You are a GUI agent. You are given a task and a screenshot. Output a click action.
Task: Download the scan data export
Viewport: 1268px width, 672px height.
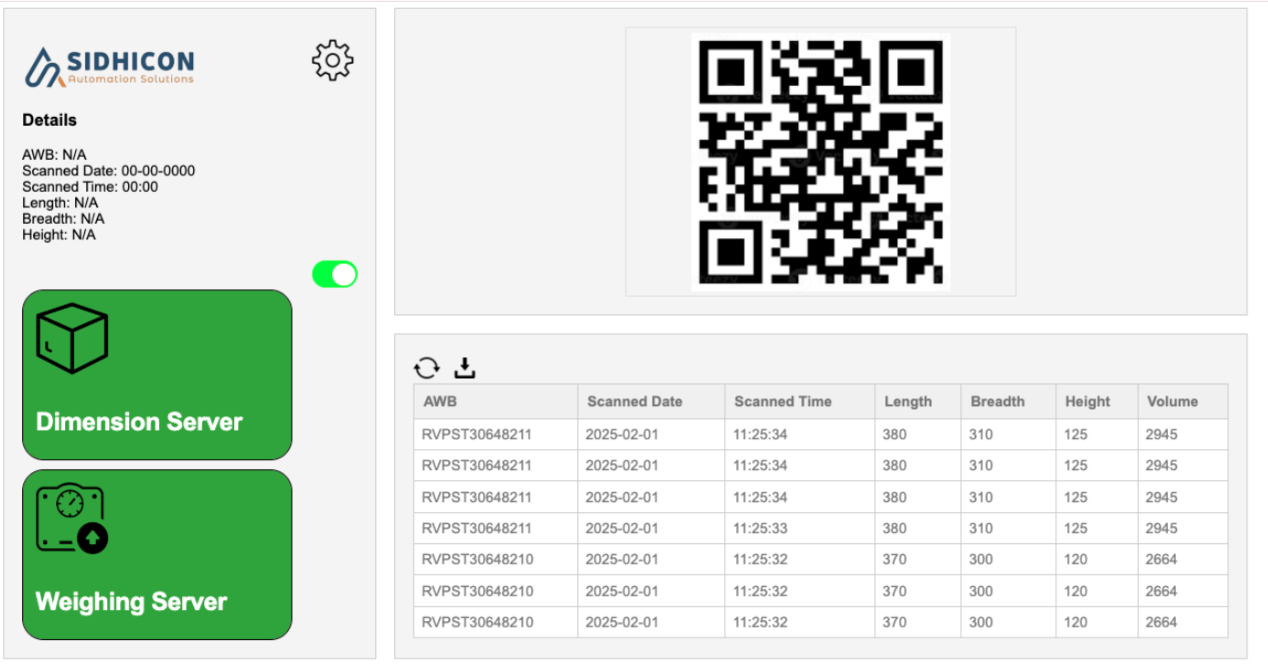465,368
